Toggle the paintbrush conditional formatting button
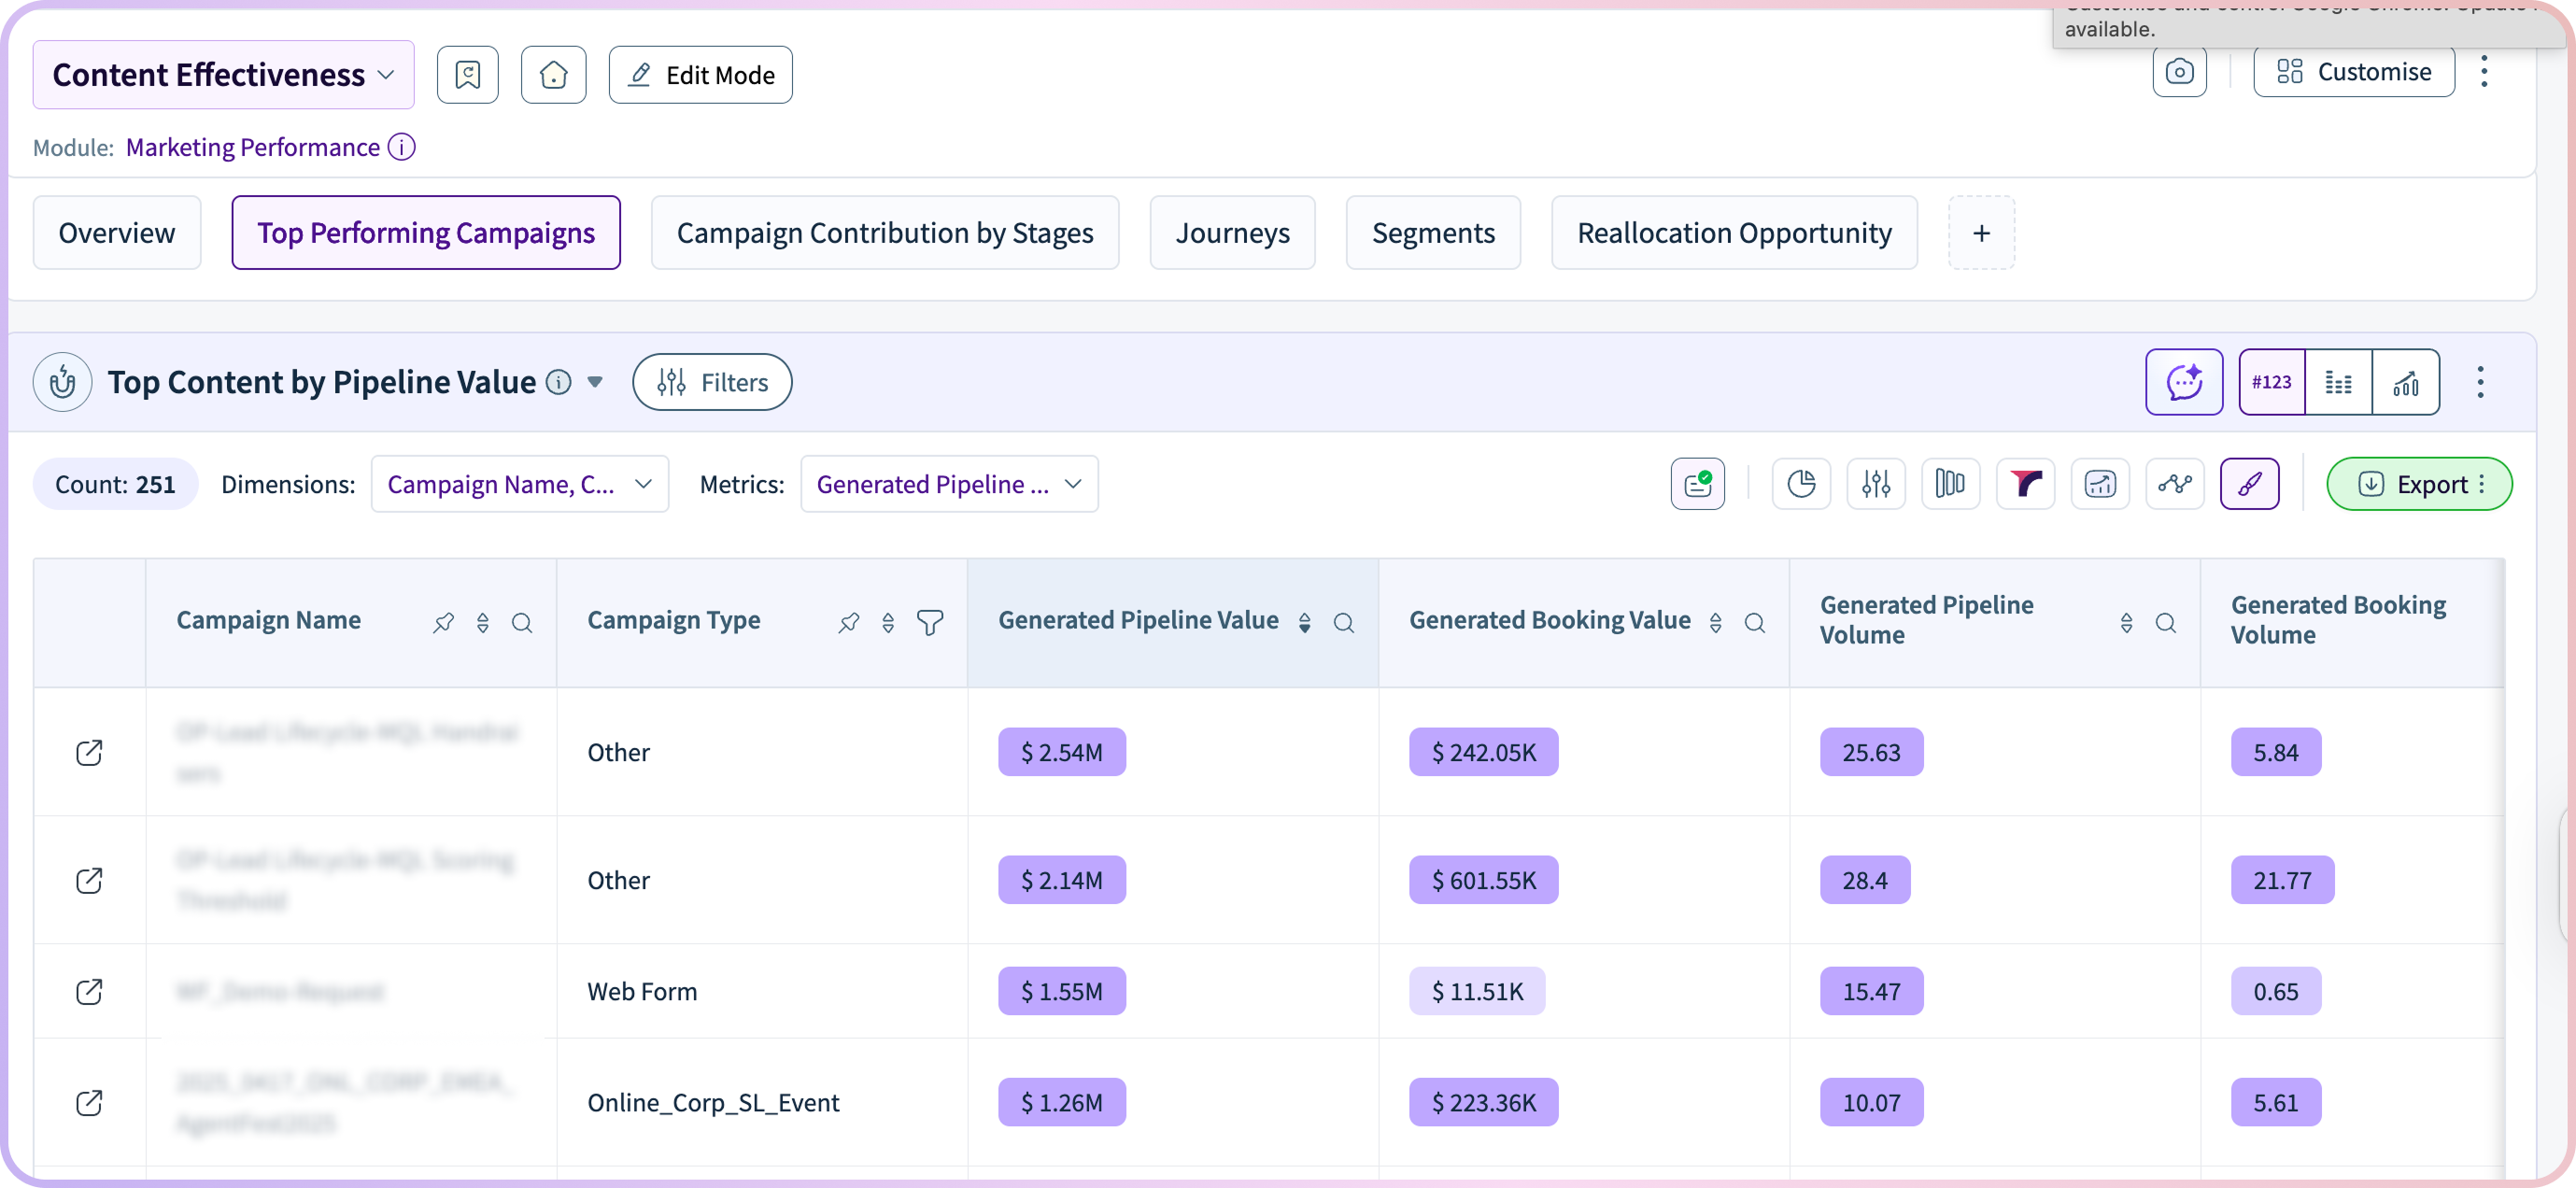This screenshot has width=2576, height=1188. point(2249,484)
